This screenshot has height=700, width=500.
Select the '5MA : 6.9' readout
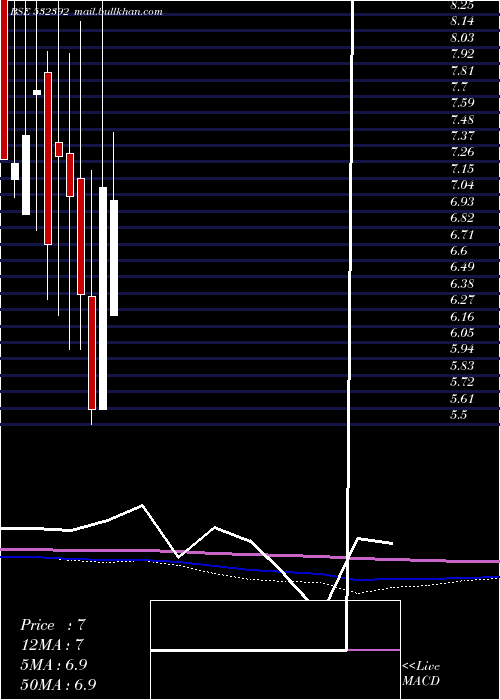pos(54,665)
